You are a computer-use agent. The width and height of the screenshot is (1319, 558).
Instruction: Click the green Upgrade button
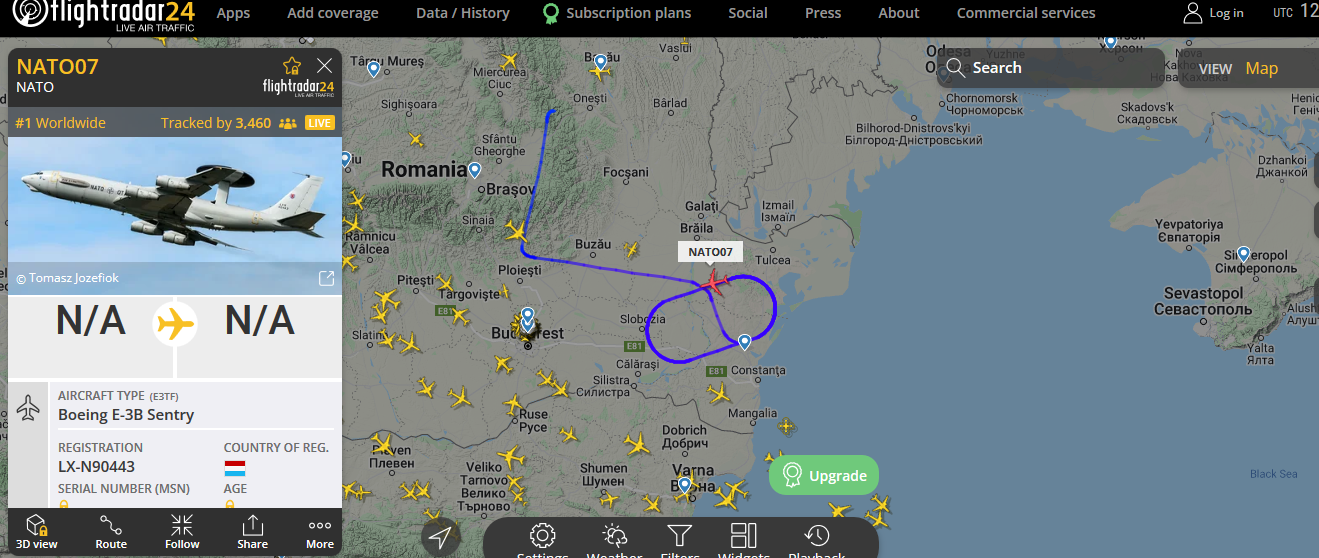point(824,475)
